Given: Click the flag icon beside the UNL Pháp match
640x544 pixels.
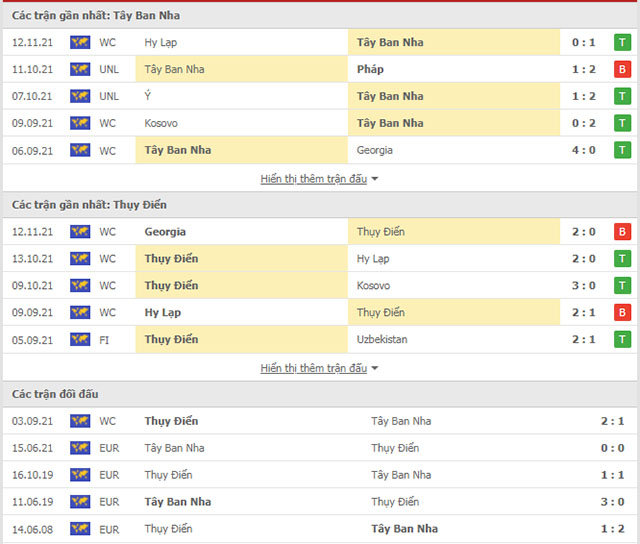Looking at the screenshot, I should [80, 70].
